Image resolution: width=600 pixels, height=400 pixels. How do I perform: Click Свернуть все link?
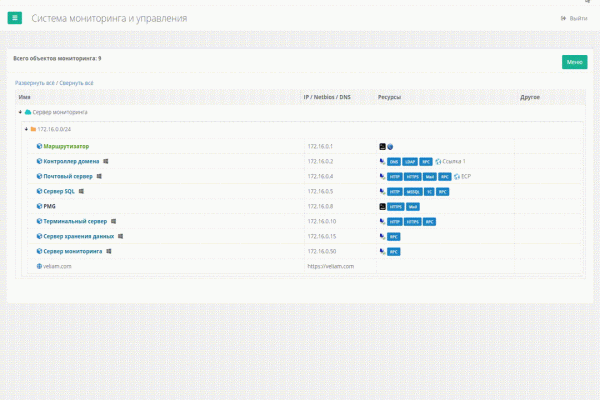(75, 83)
